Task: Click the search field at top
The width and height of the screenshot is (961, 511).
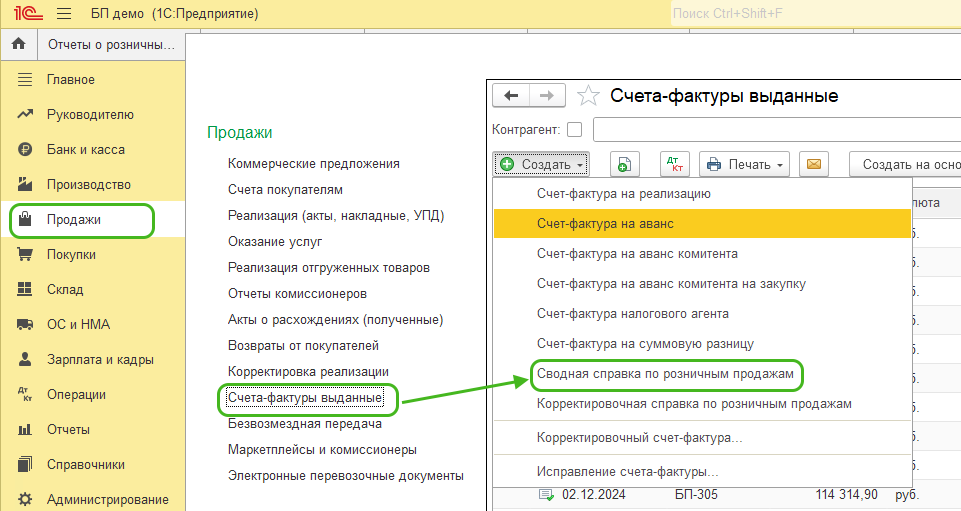Action: pyautogui.click(x=810, y=14)
